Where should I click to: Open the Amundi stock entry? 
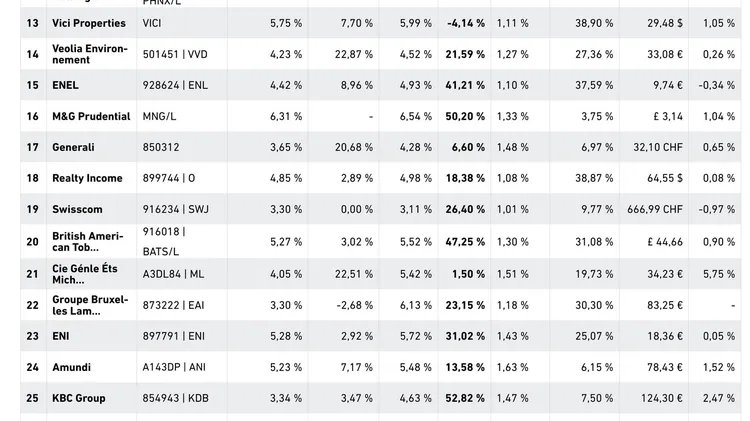pyautogui.click(x=71, y=368)
